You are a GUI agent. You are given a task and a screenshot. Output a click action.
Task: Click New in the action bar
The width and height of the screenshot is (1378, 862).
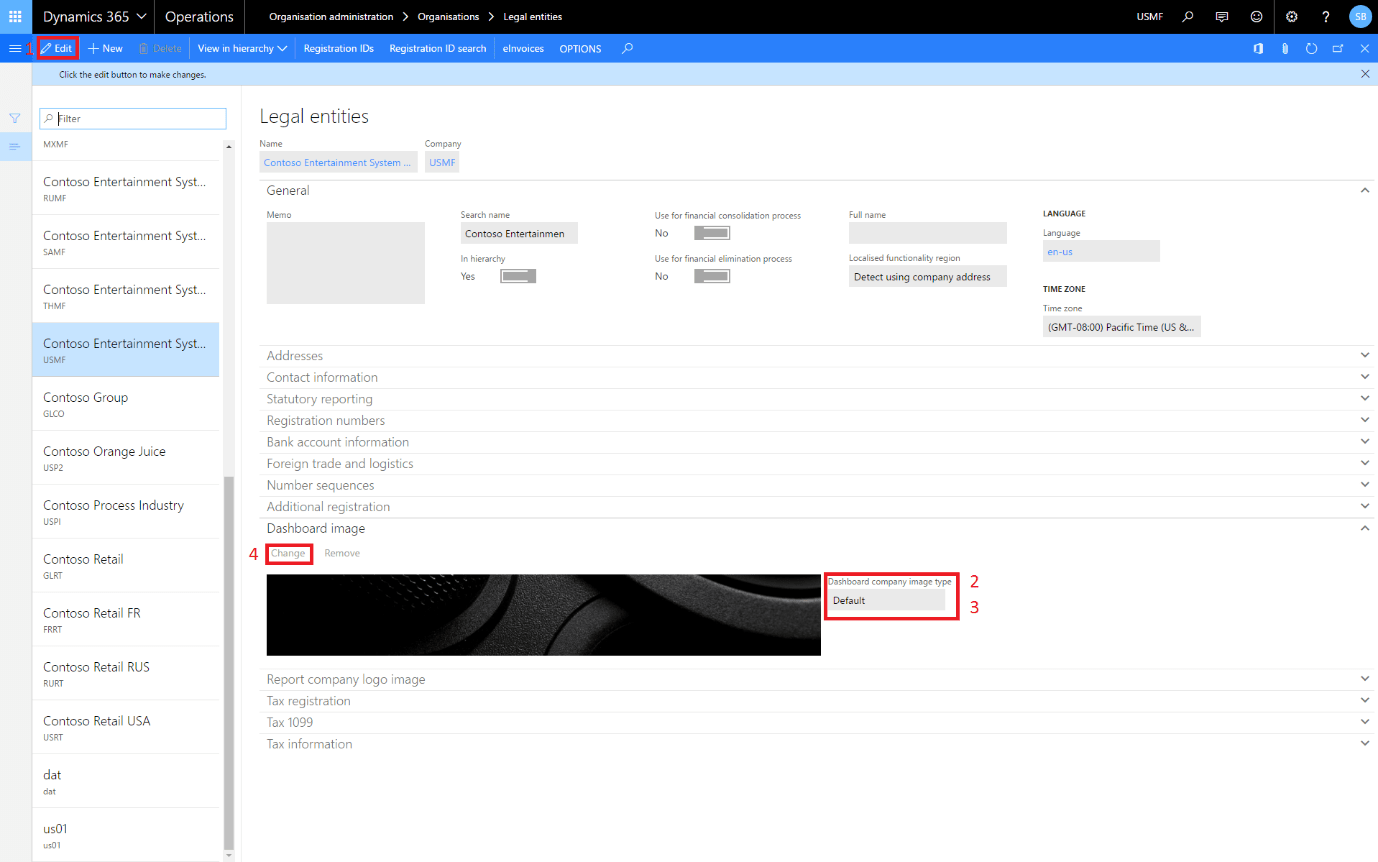[105, 48]
